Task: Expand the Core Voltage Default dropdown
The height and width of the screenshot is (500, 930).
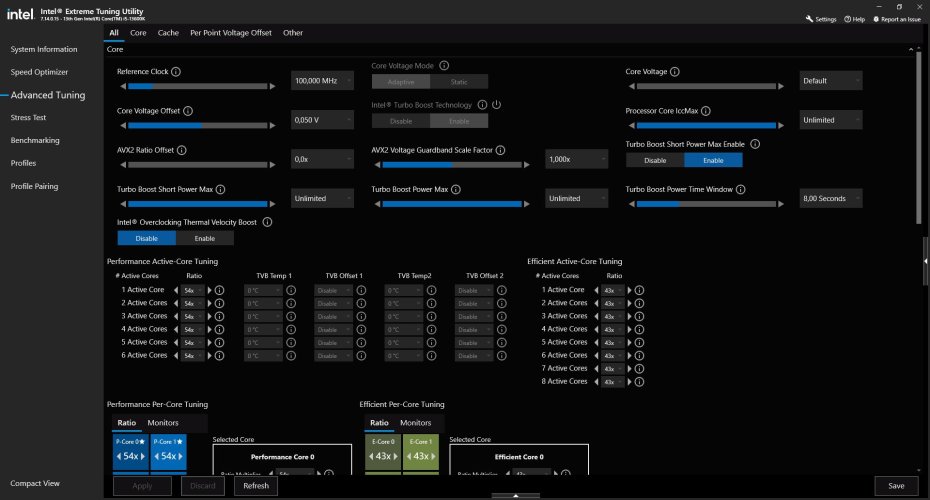Action: [x=830, y=81]
